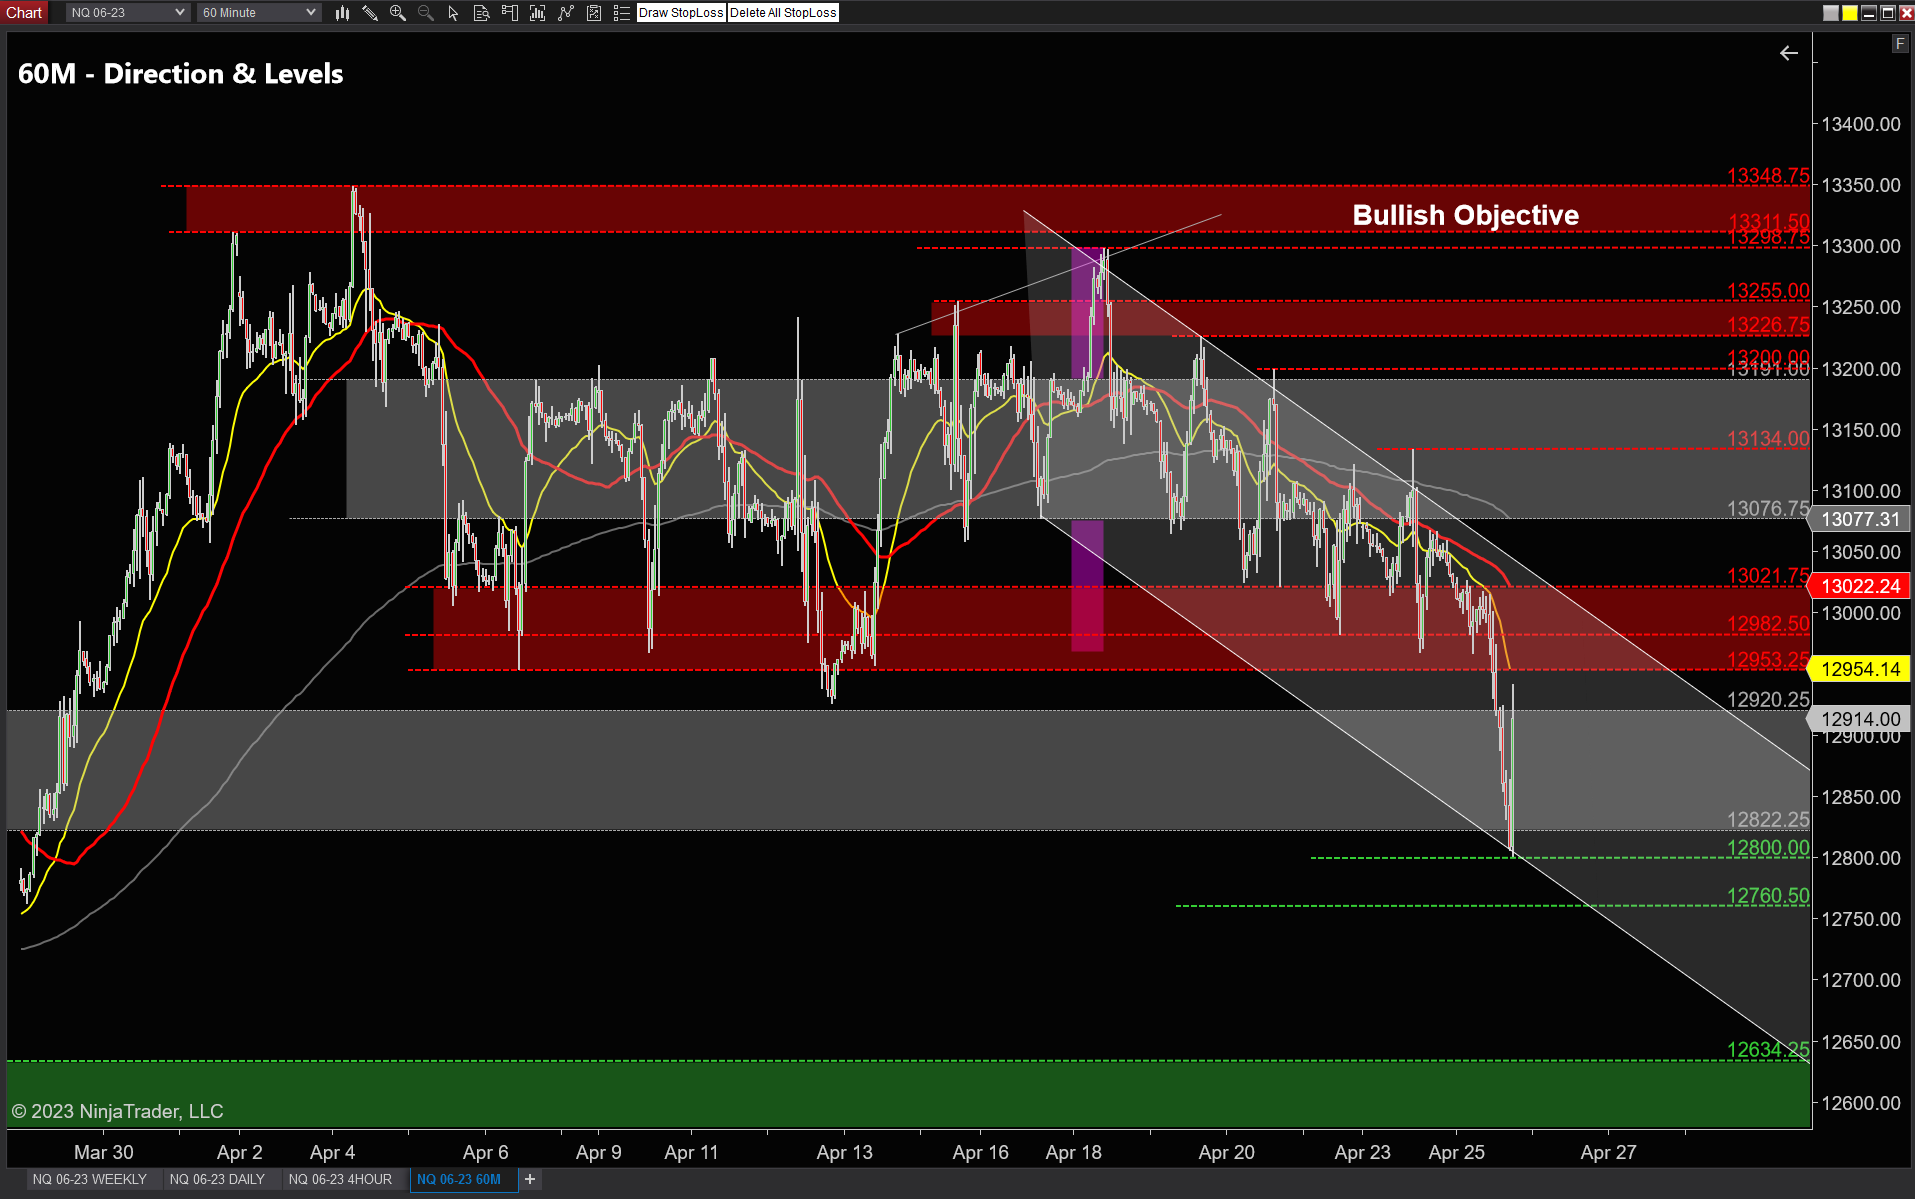Screen dimensions: 1915x1199
Task: Click the yellow link color swatch
Action: tap(1850, 13)
